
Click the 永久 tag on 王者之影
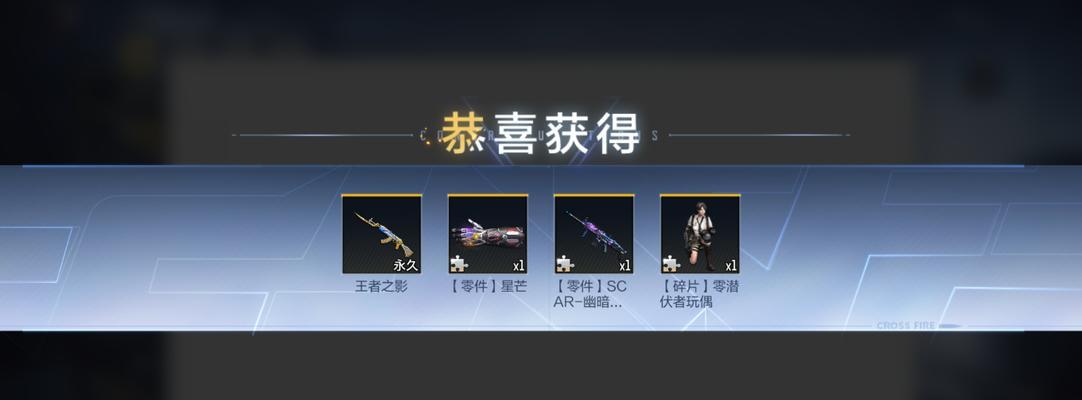coord(406,265)
